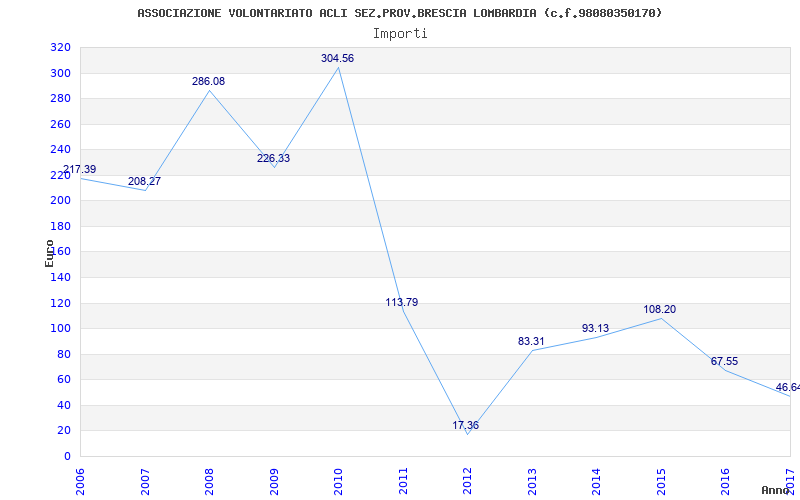Click the 83.31 data label
The width and height of the screenshot is (800, 500).
pos(531,342)
